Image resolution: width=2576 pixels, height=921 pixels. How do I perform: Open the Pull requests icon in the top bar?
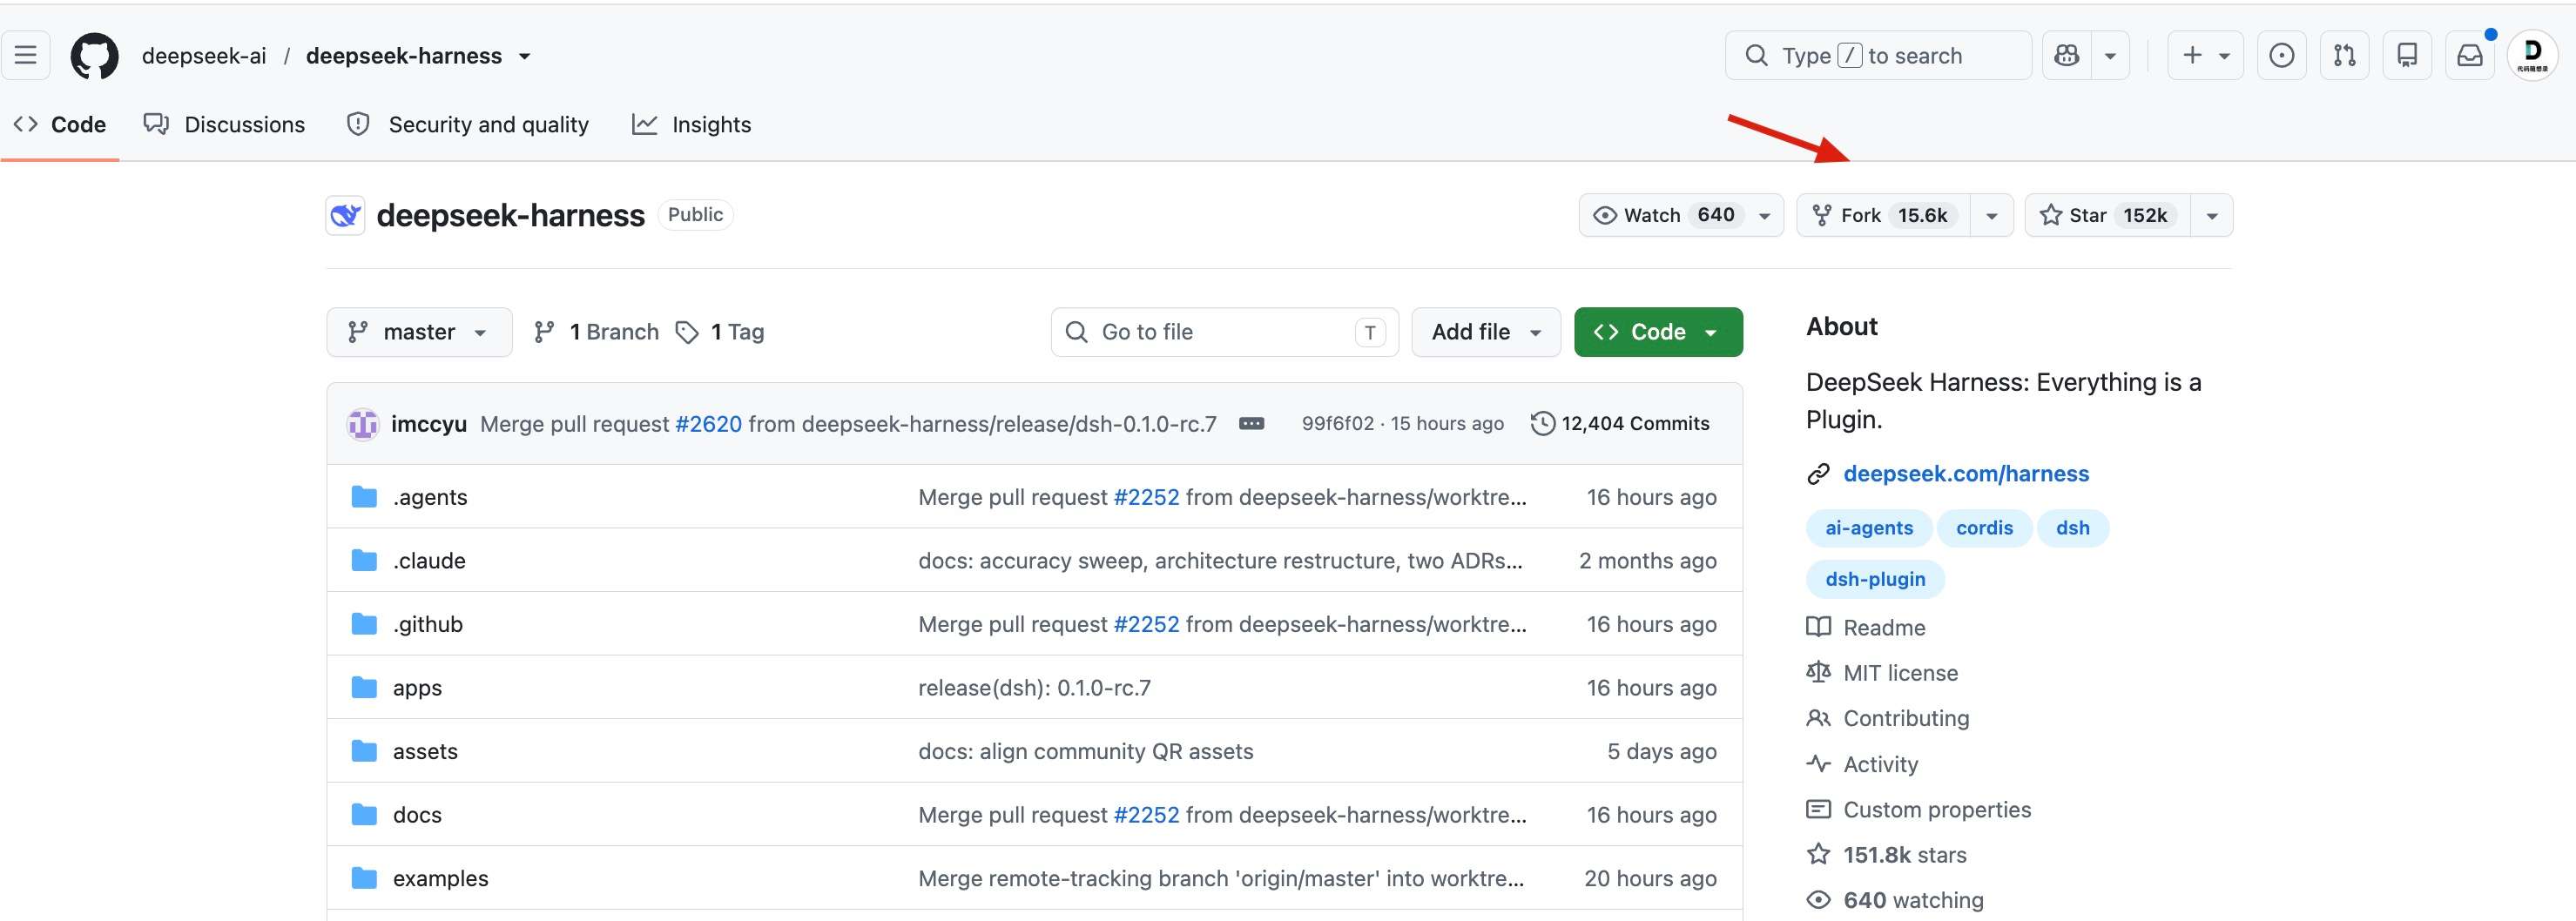point(2345,55)
